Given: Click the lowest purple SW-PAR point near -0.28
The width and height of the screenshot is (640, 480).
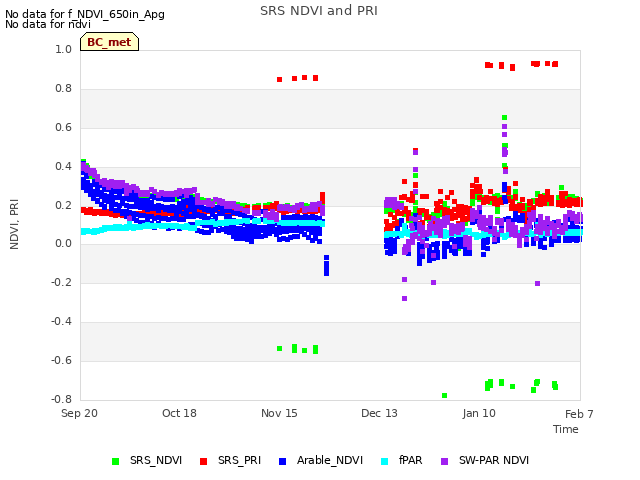Looking at the screenshot, I should tap(404, 298).
